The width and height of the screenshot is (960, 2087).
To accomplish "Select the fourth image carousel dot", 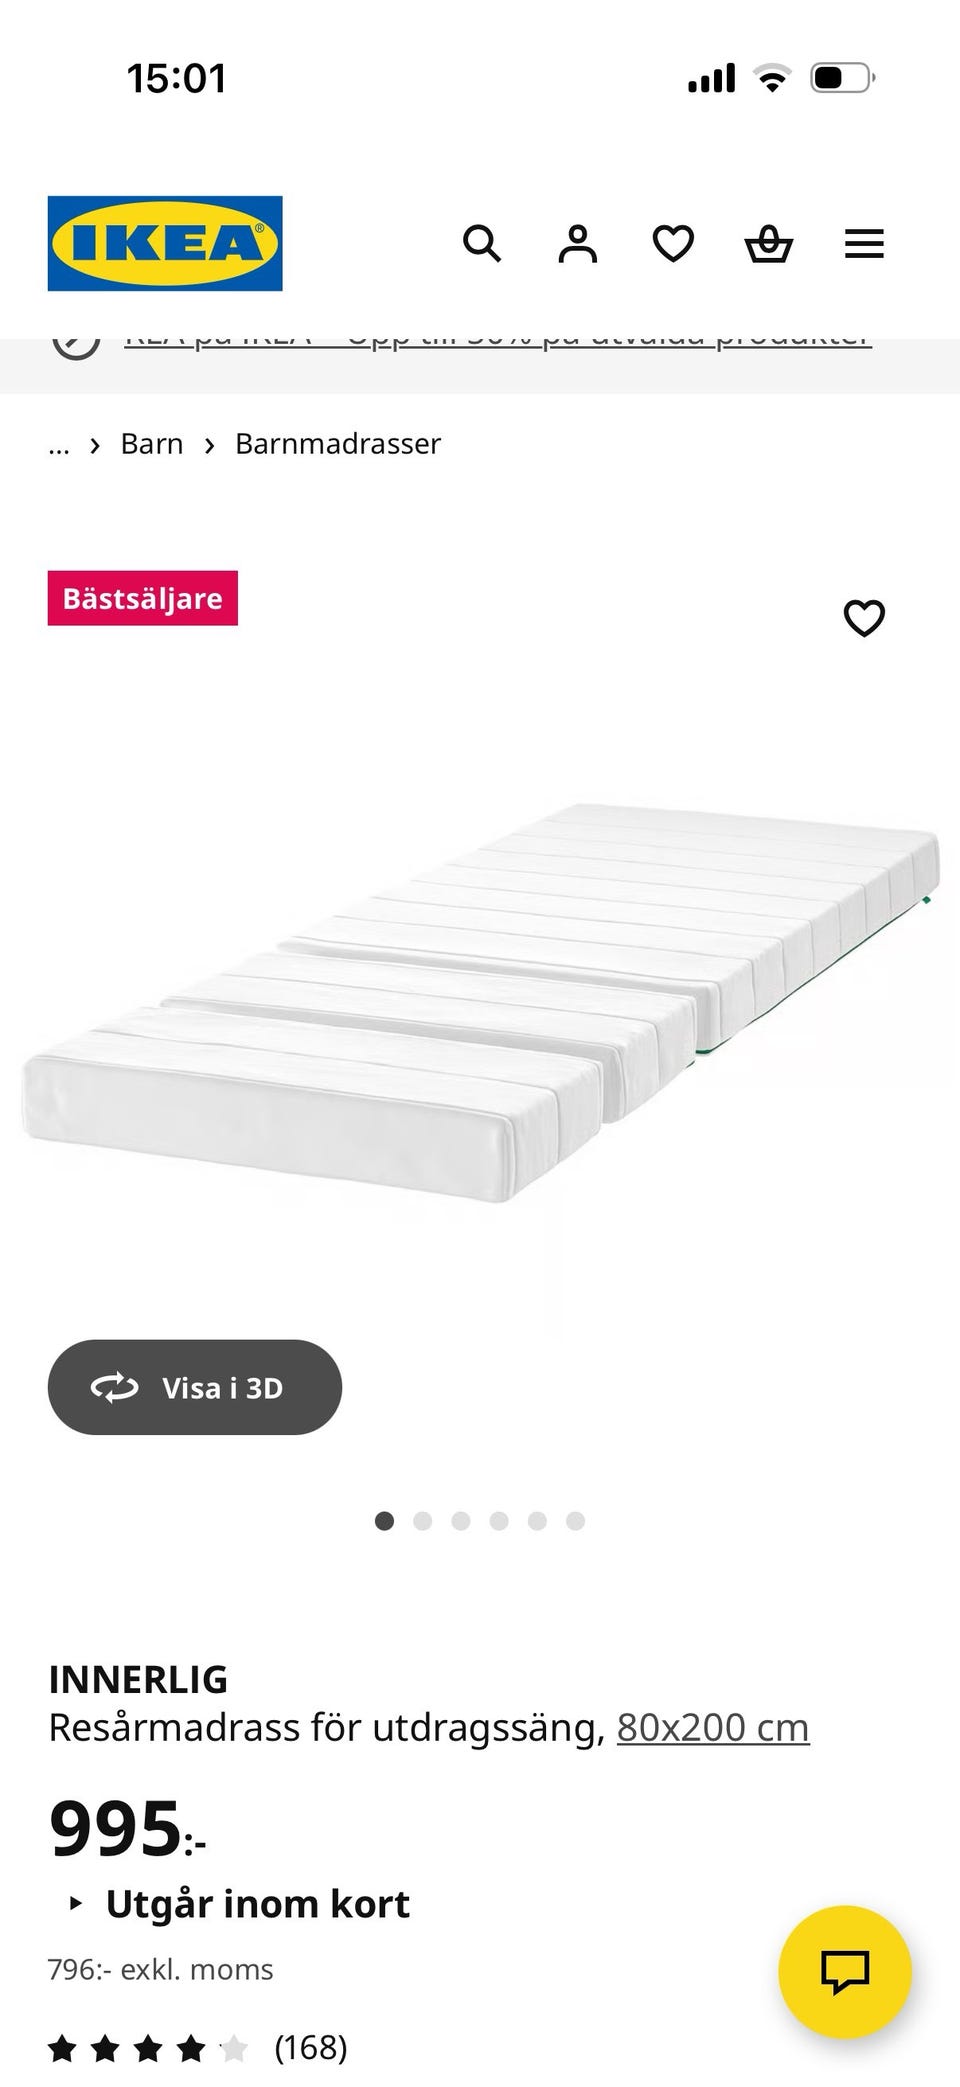I will tap(499, 1521).
